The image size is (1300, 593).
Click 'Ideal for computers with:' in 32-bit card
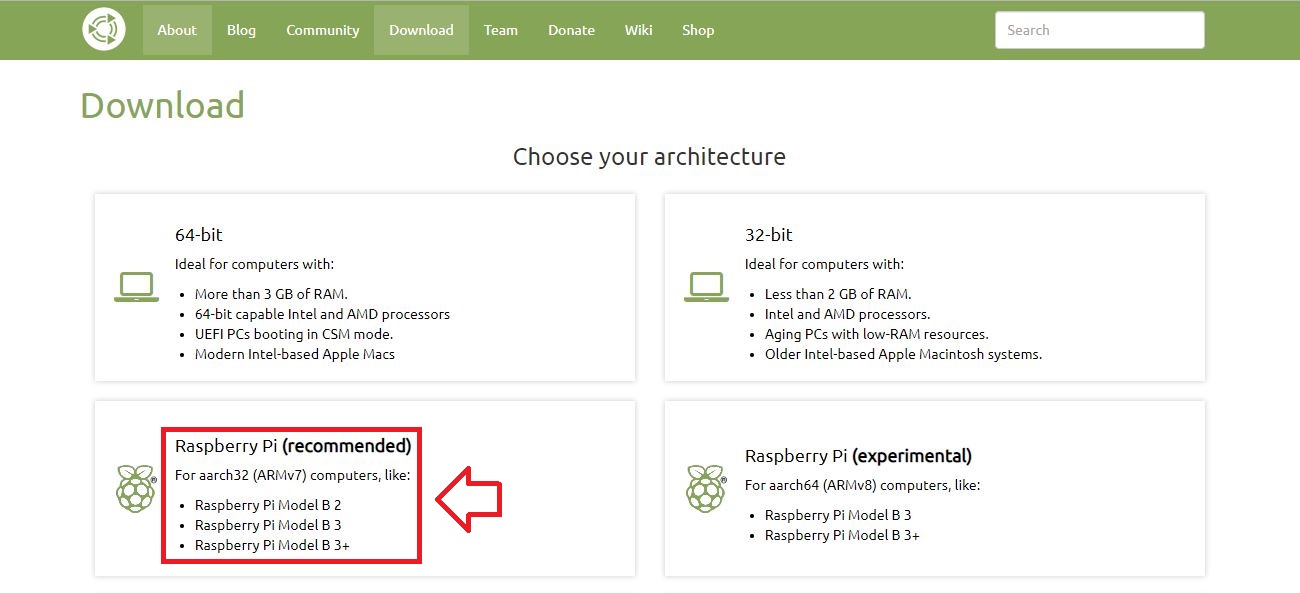pyautogui.click(x=824, y=264)
